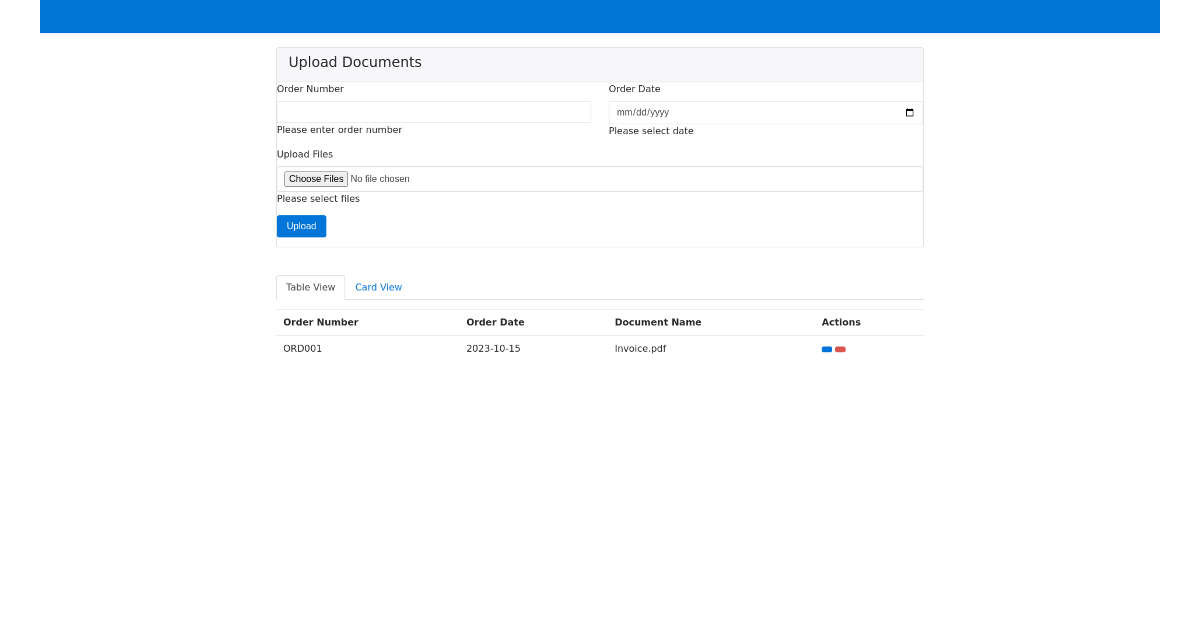Click the Order Date input showing mm/dd/yyyy
The image size is (1200, 630).
[x=750, y=112]
